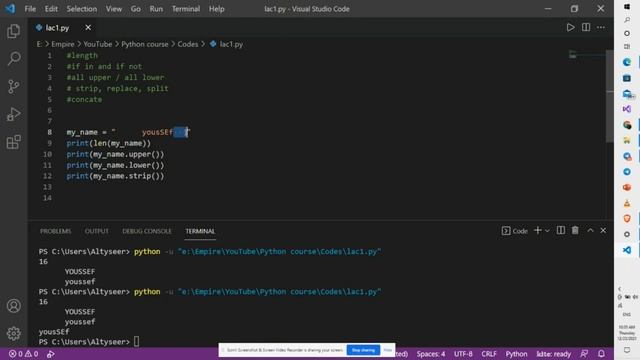Open the Help menu
640x360 pixels.
[x=217, y=9]
